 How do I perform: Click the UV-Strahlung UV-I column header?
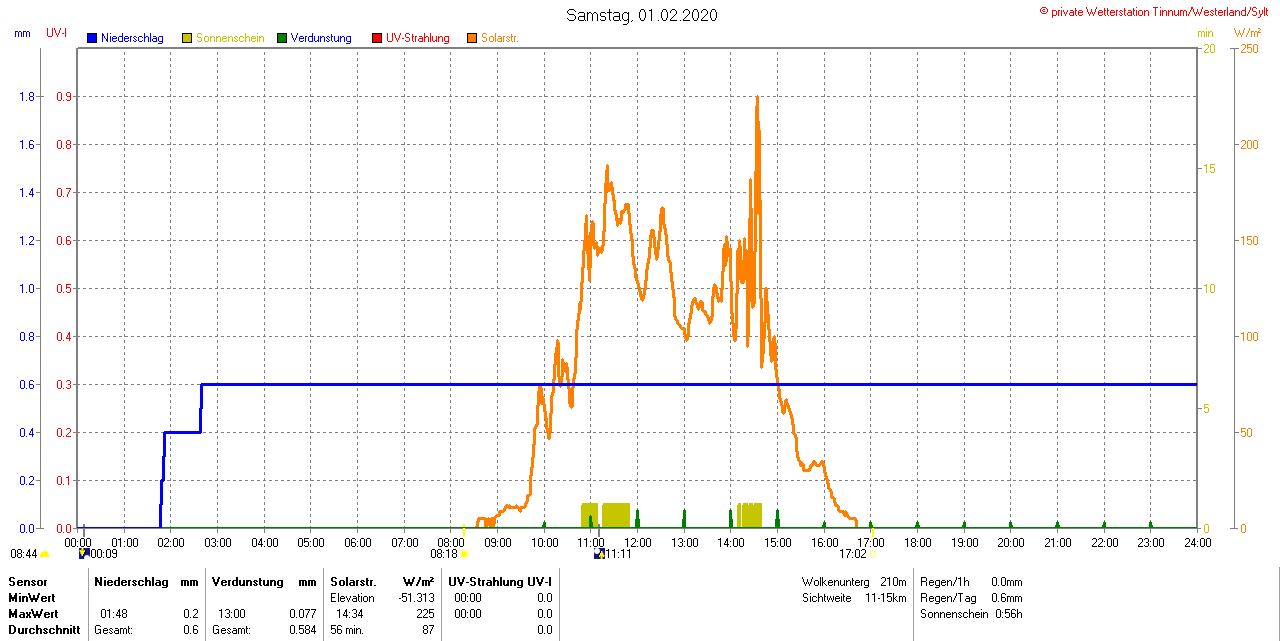500,582
